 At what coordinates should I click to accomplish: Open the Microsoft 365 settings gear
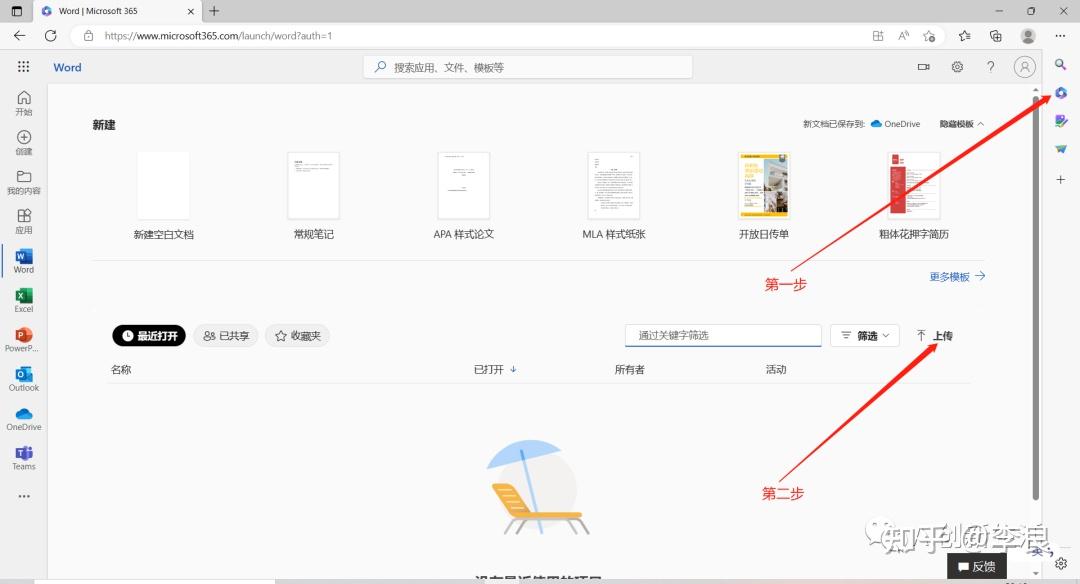957,67
